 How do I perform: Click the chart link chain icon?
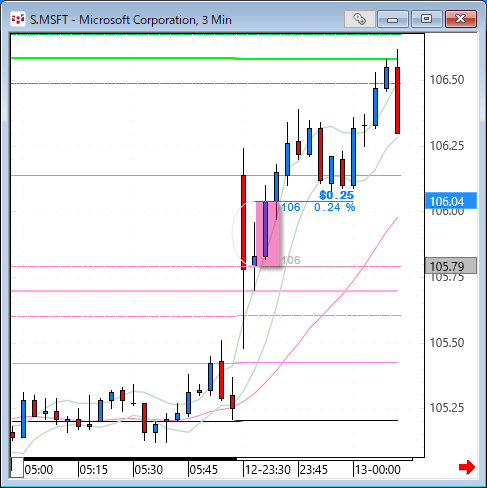[x=360, y=19]
